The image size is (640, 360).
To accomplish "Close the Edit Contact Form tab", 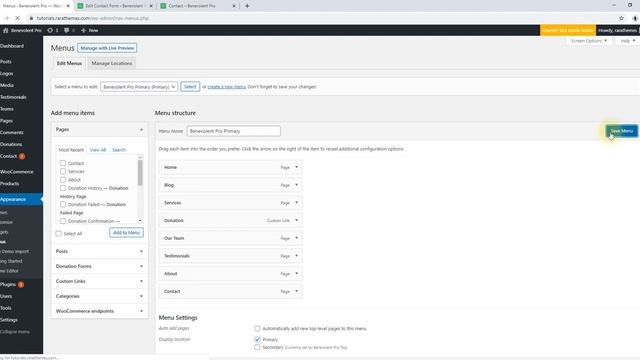I will pyautogui.click(x=151, y=6).
